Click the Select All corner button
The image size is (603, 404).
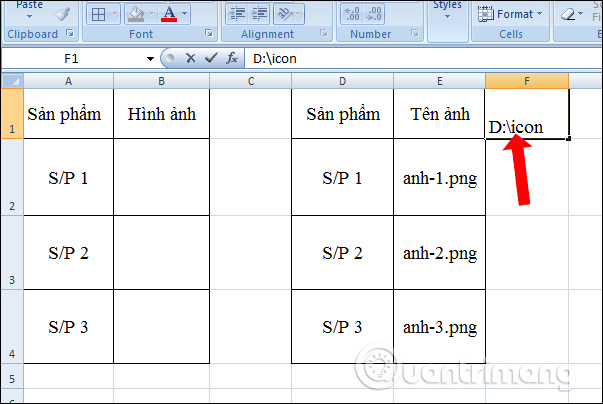click(12, 81)
